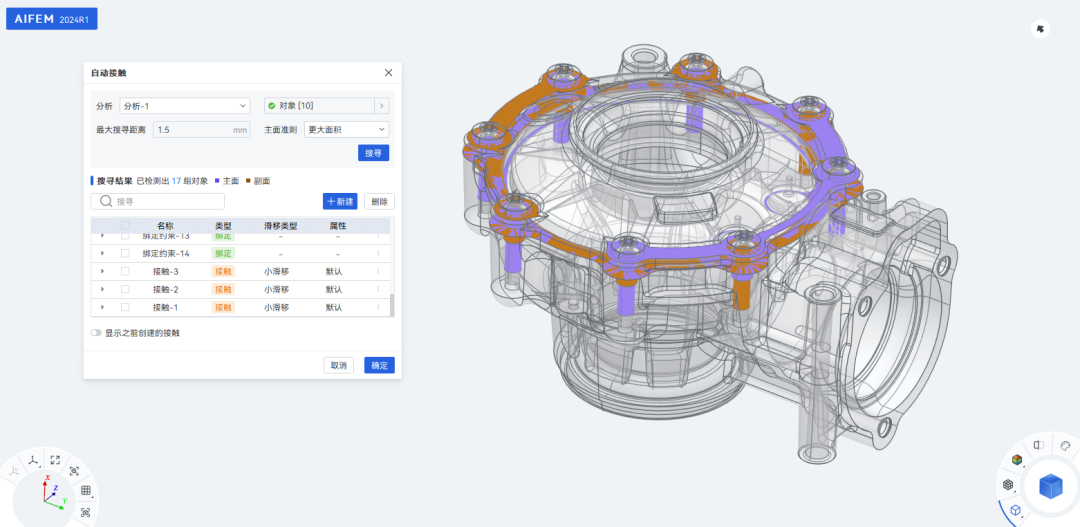Viewport: 1080px width, 527px height.
Task: Expand the 对象 [10] arrow button
Action: point(382,106)
